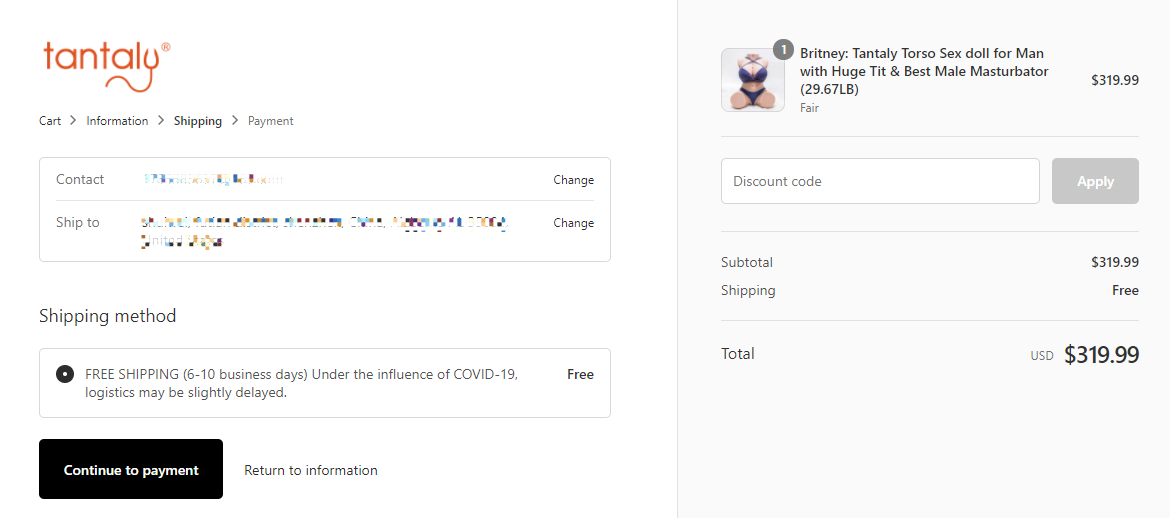Click the Payment breadcrumb step
The width and height of the screenshot is (1170, 518).
pos(271,121)
